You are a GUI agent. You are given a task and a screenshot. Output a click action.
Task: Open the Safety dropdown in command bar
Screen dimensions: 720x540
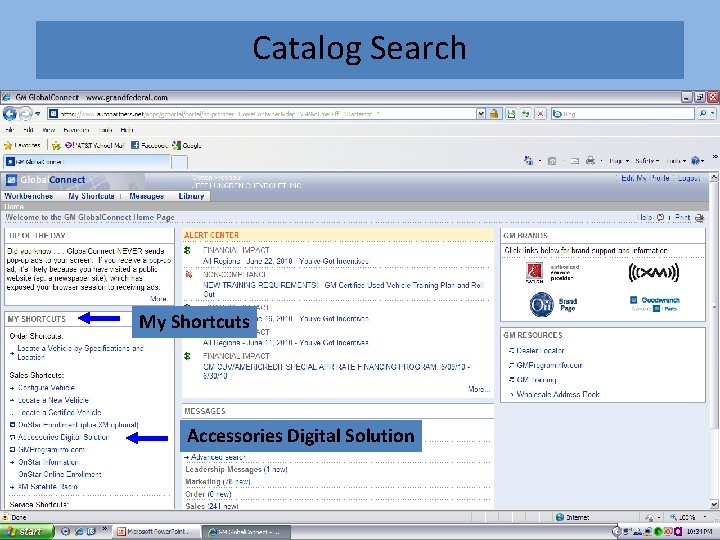tap(647, 161)
